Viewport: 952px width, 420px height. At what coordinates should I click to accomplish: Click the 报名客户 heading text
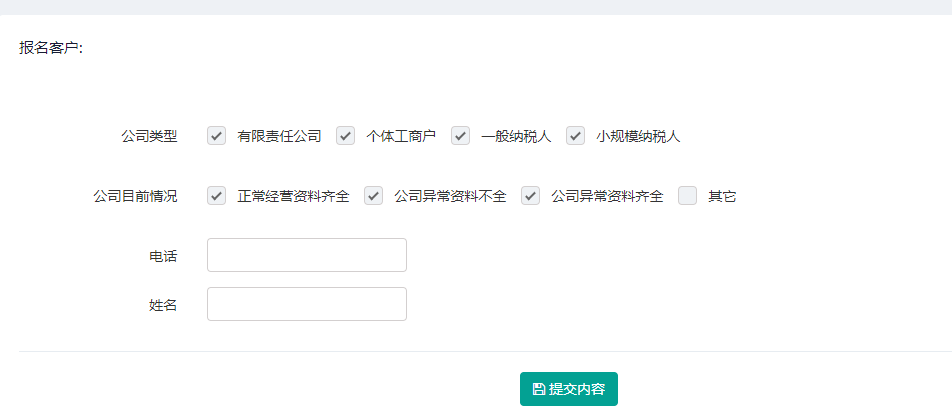coord(50,49)
